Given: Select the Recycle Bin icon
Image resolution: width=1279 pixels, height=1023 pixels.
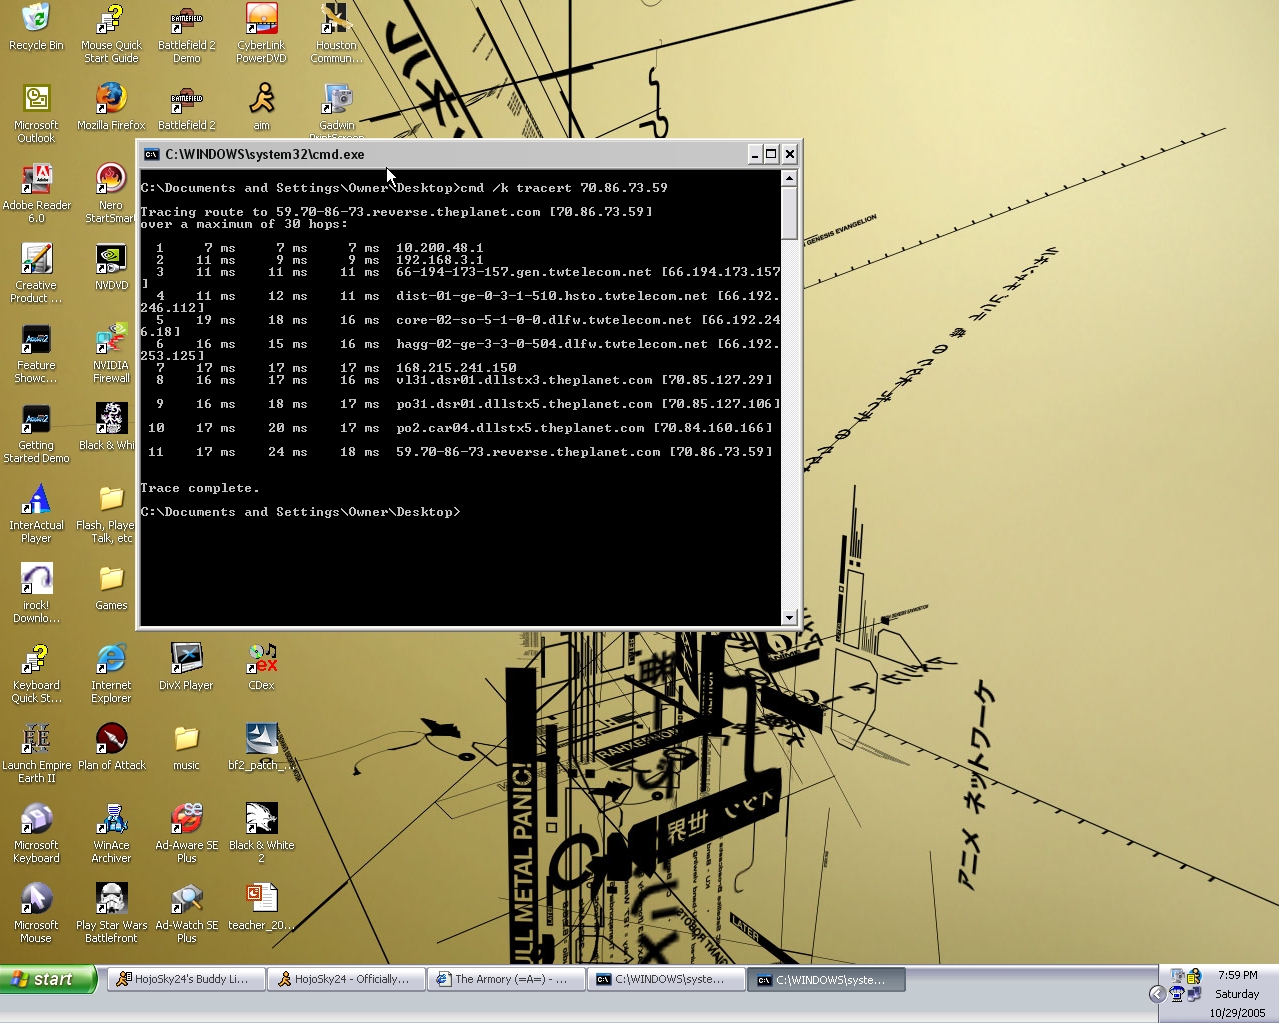Looking at the screenshot, I should coord(36,20).
